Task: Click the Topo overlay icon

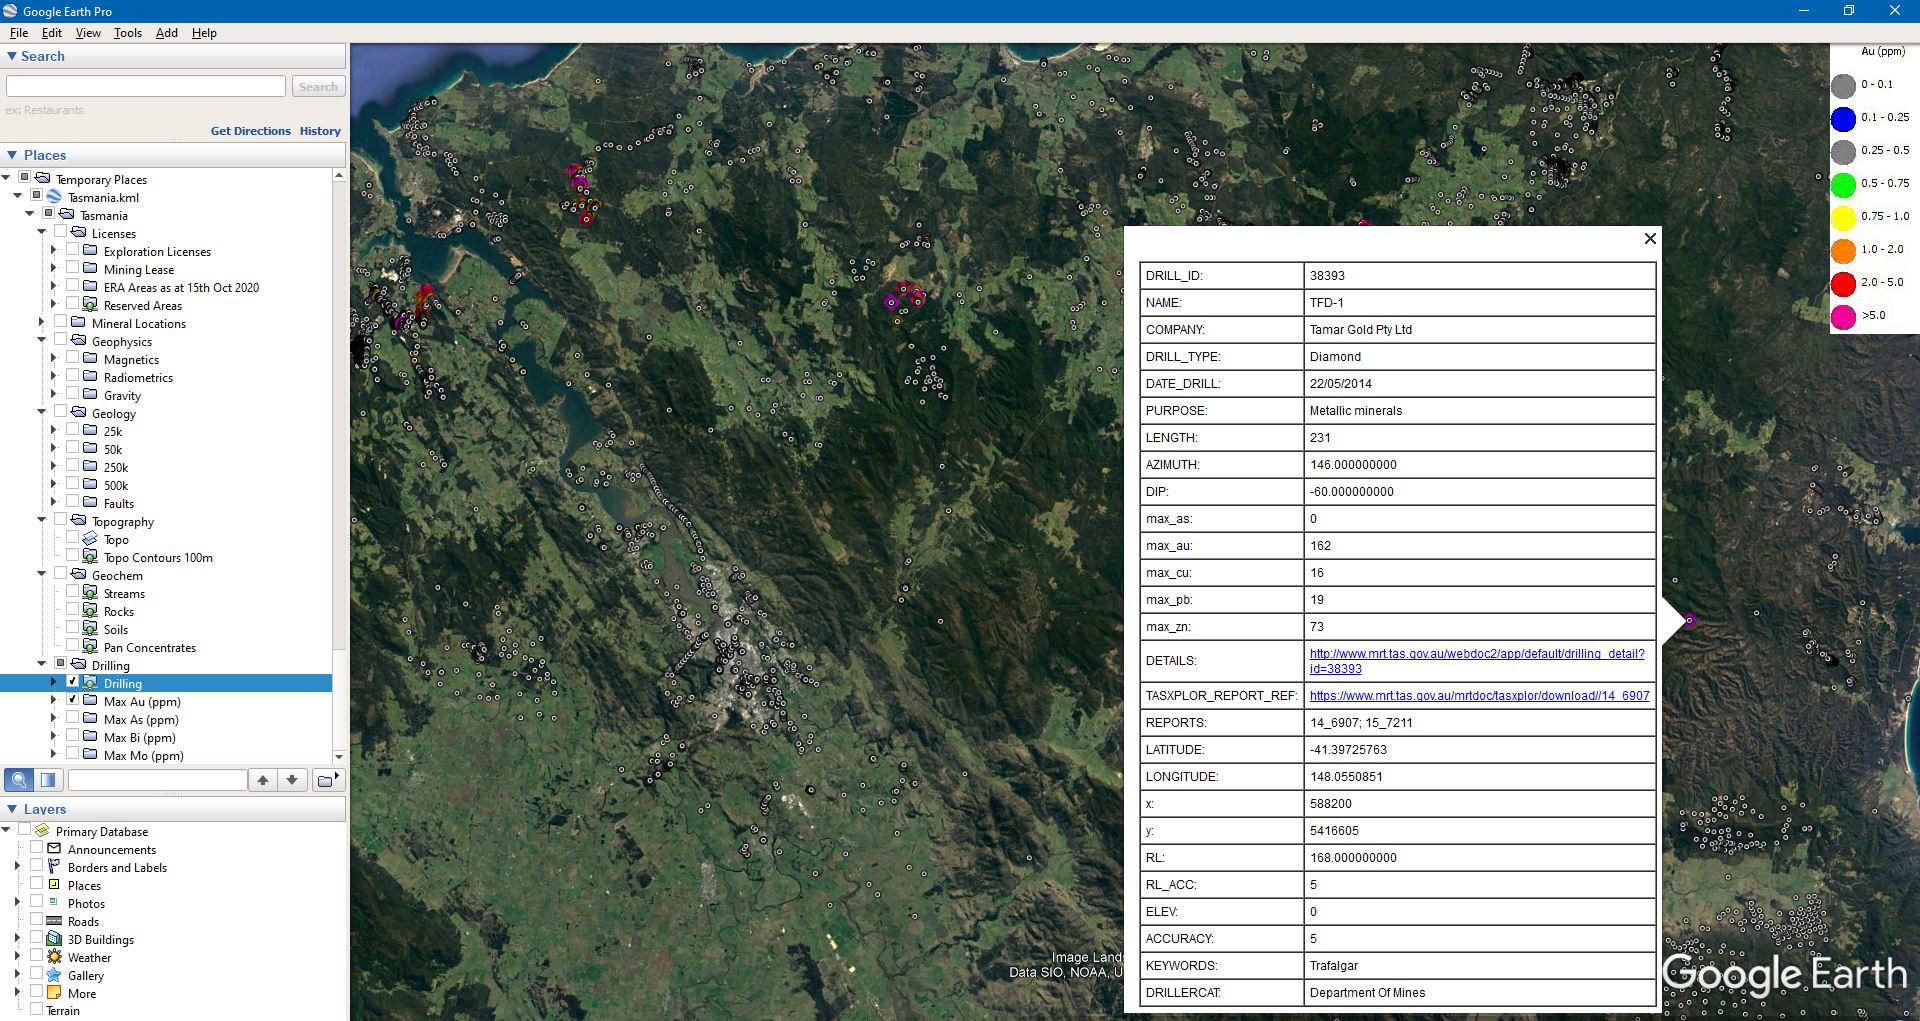Action: [90, 539]
